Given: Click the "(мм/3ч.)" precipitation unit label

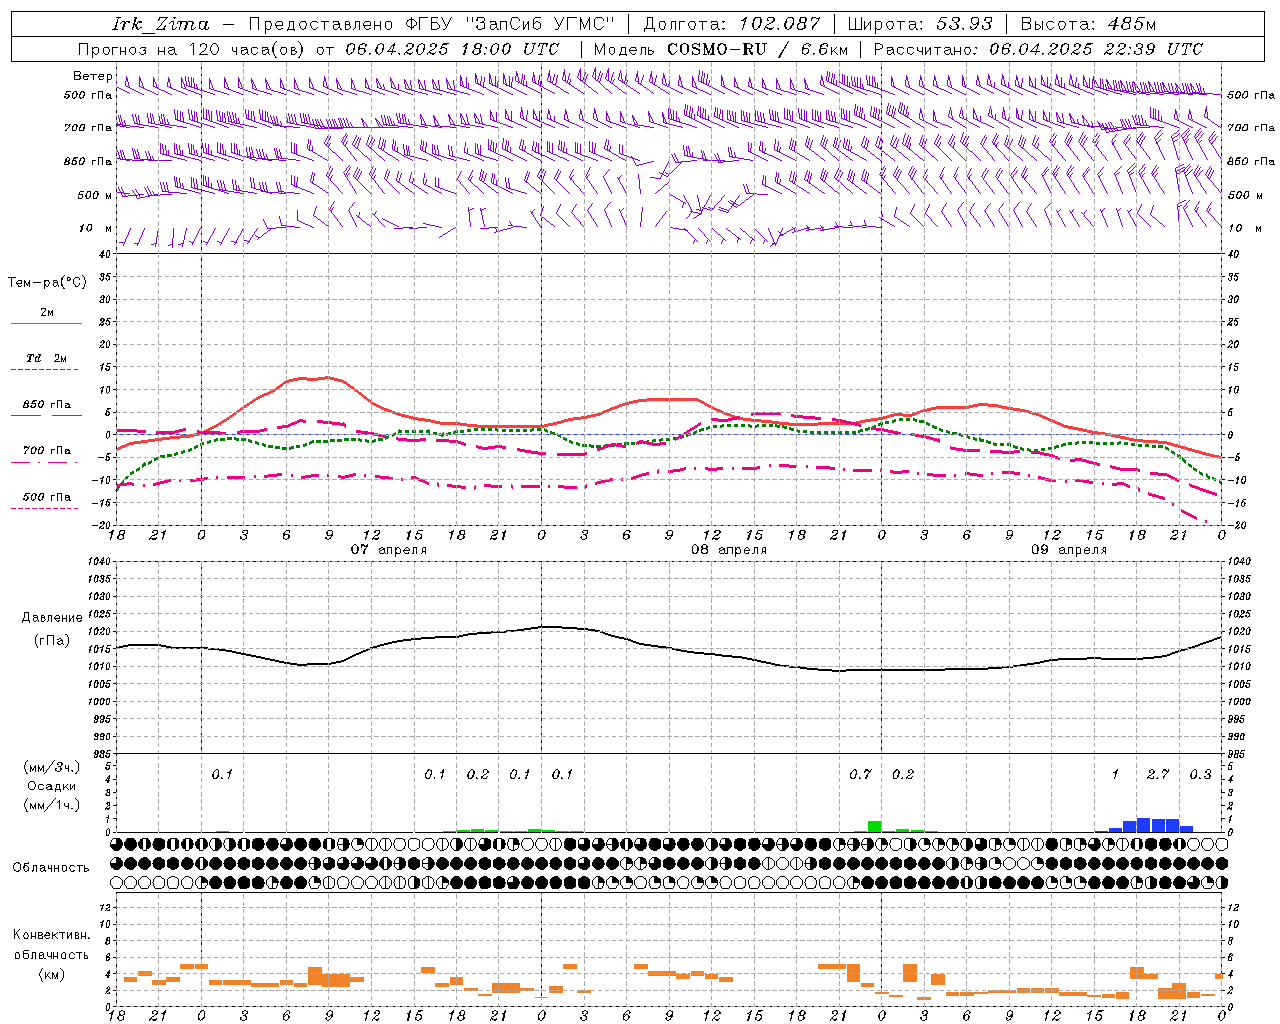Looking at the screenshot, I should [52, 767].
